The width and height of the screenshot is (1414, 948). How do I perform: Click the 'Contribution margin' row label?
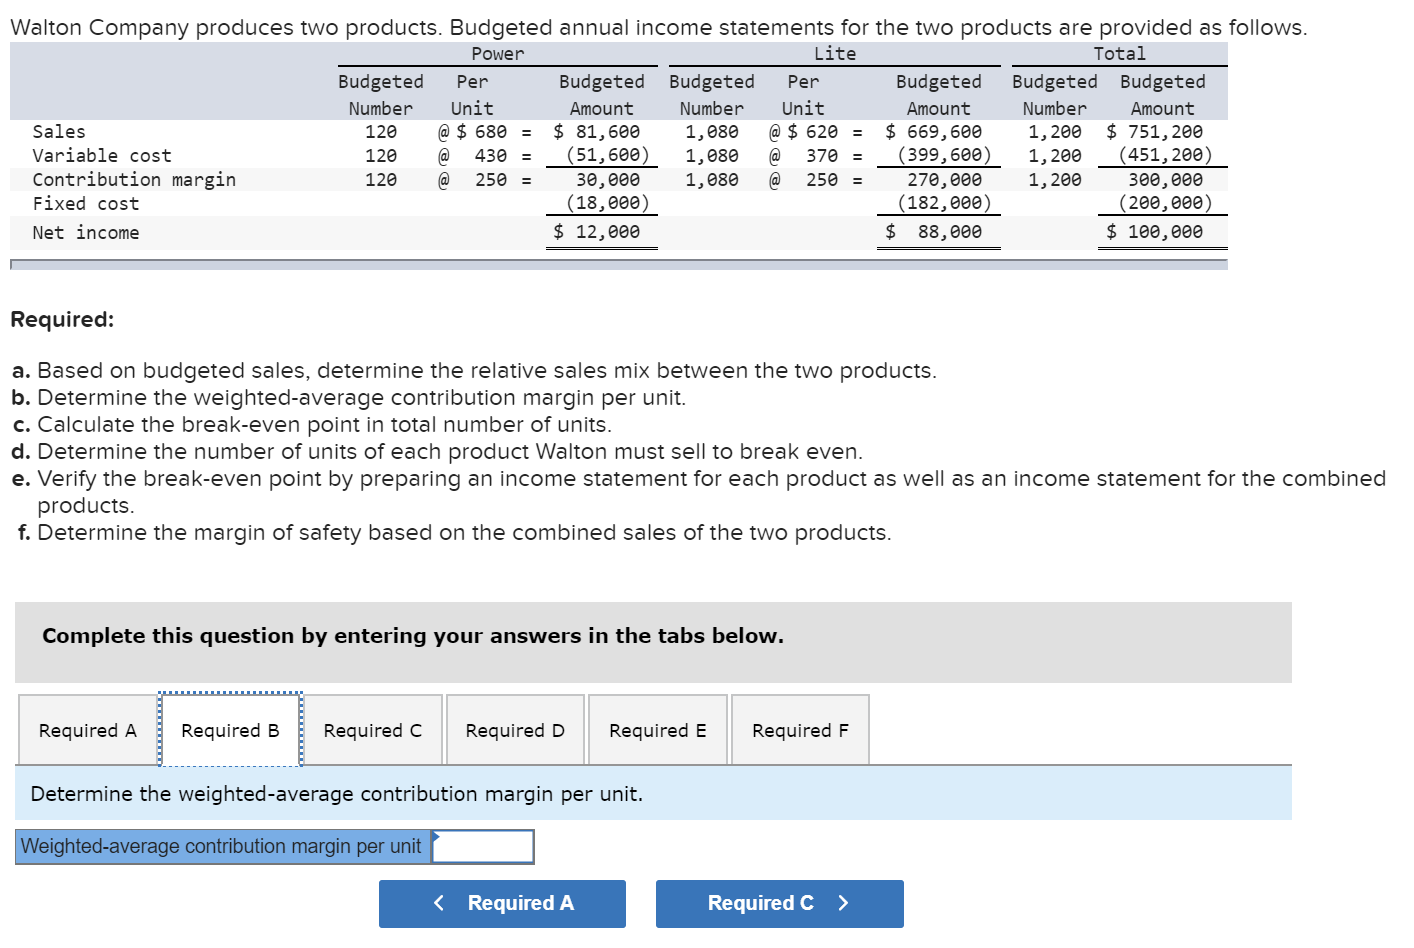point(134,180)
